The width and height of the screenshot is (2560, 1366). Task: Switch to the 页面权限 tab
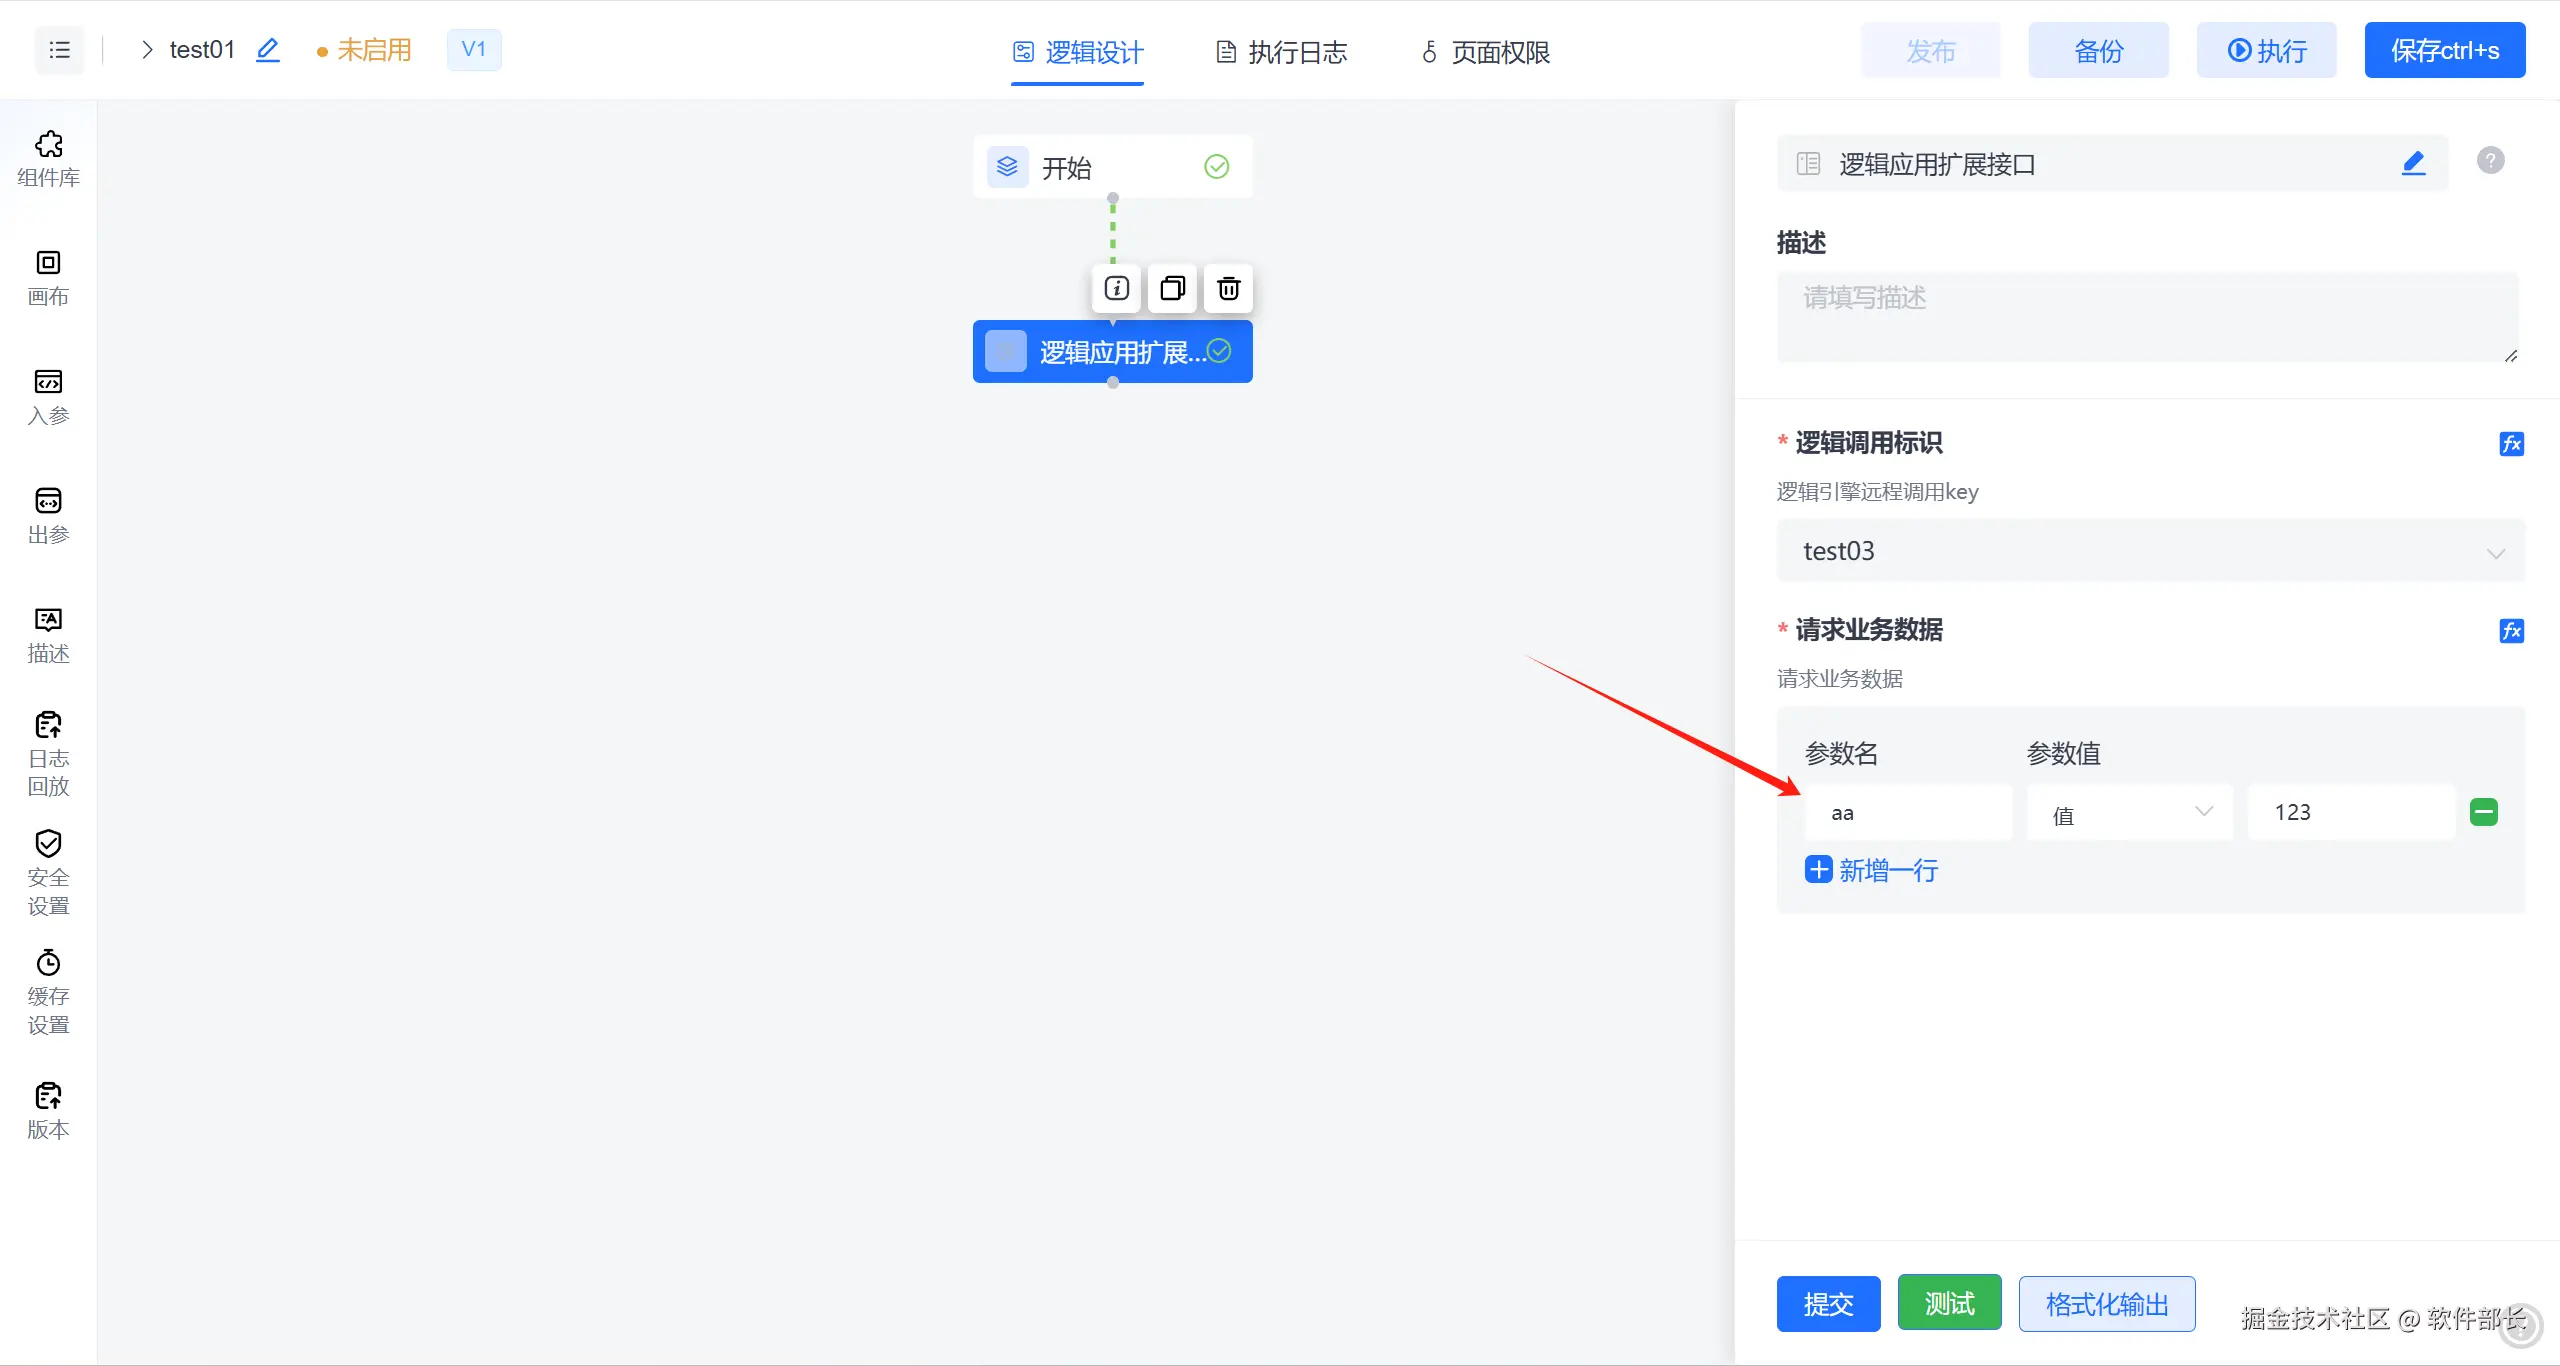(x=1485, y=52)
